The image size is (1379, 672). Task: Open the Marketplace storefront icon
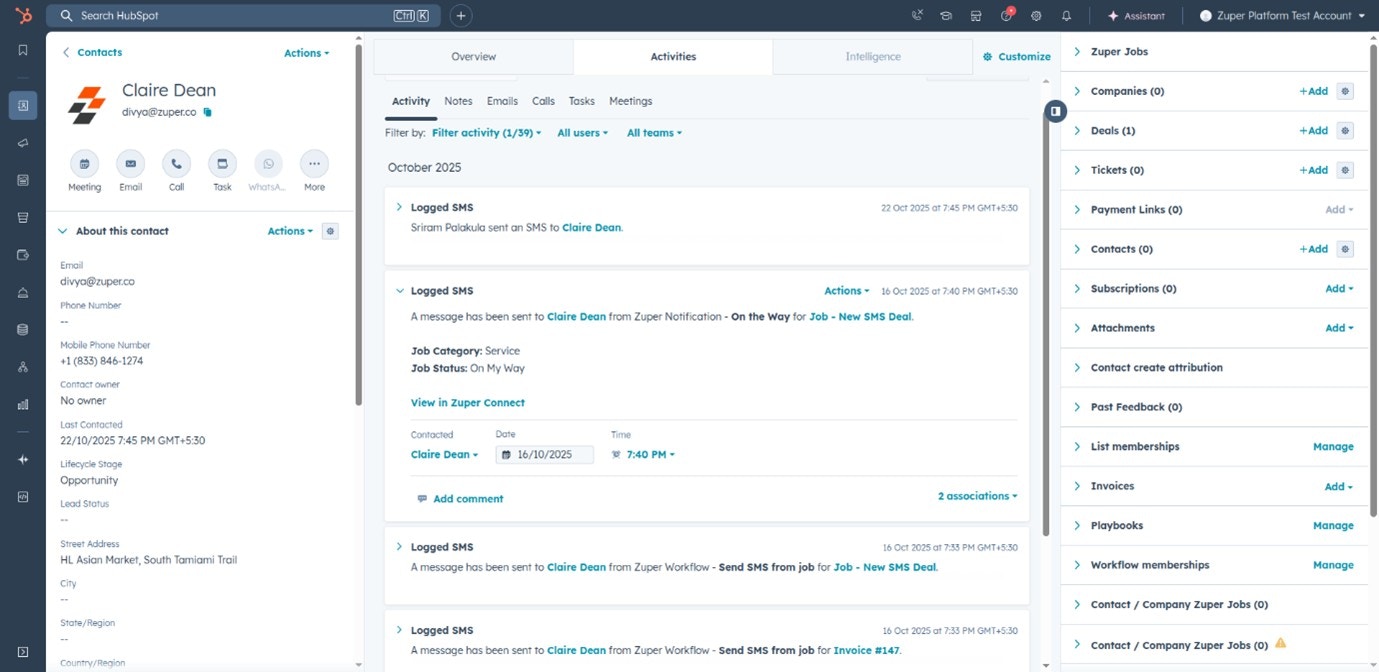coord(976,15)
